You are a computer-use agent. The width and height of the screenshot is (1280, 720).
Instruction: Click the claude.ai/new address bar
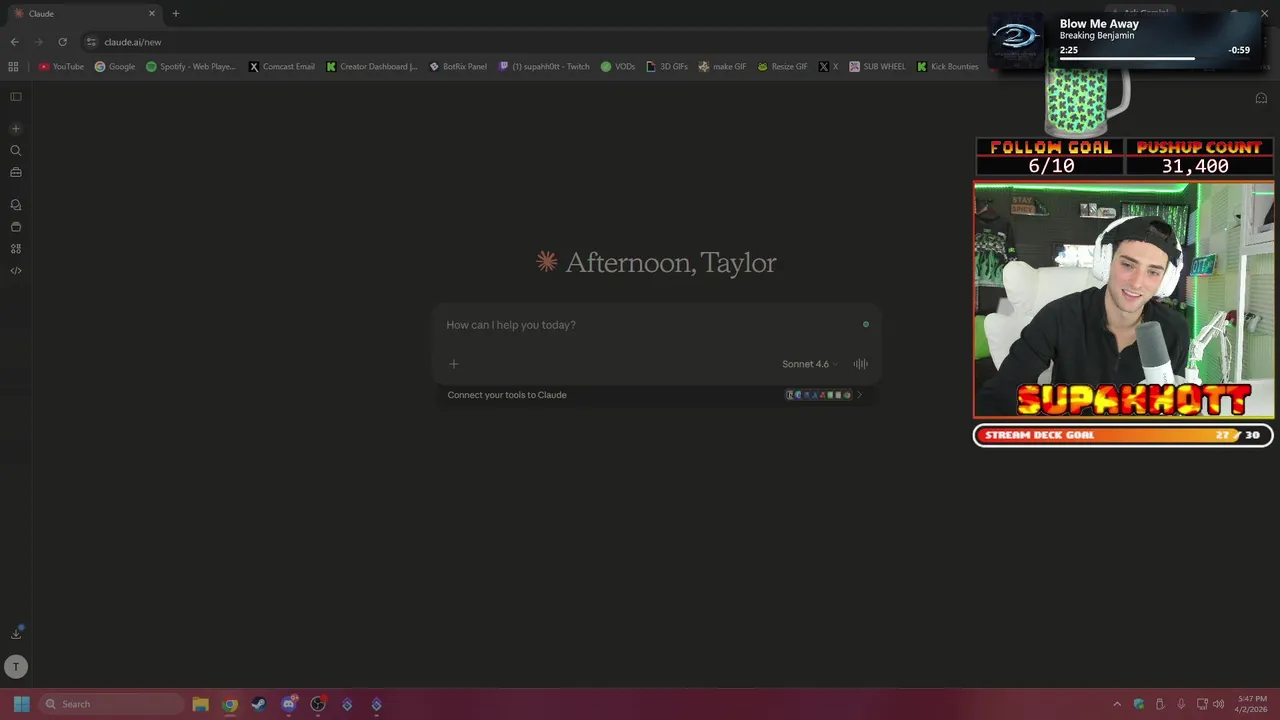pos(530,42)
